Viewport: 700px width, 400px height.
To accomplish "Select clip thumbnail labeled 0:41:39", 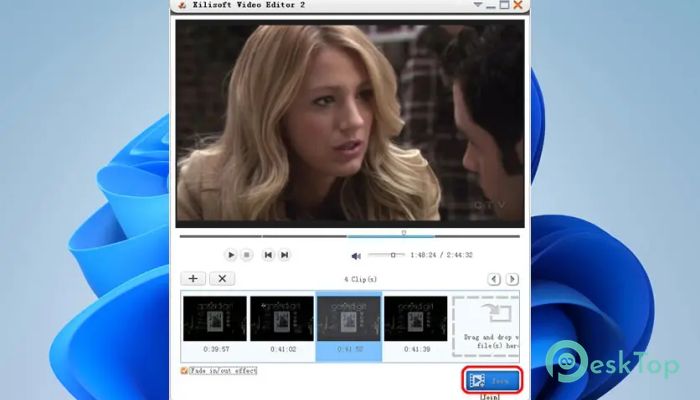I will (416, 319).
